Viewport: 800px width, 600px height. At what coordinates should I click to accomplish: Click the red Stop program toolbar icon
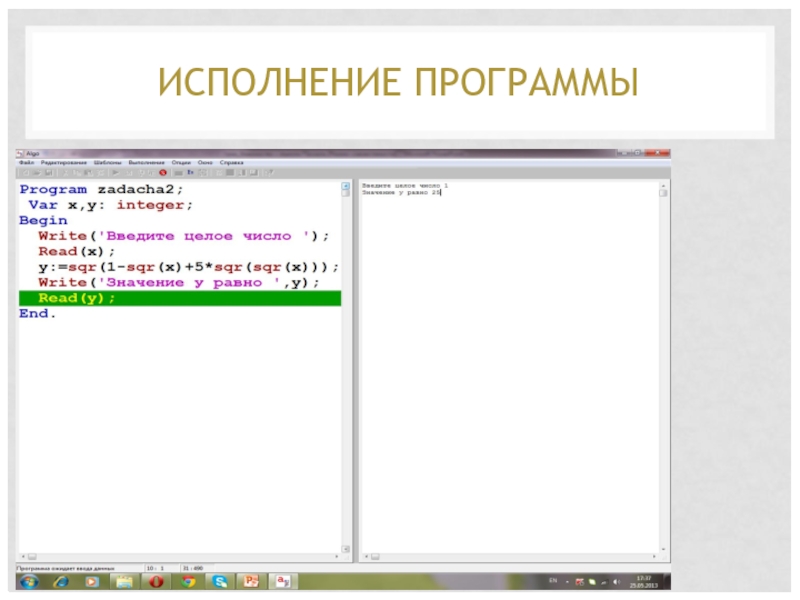click(x=163, y=173)
